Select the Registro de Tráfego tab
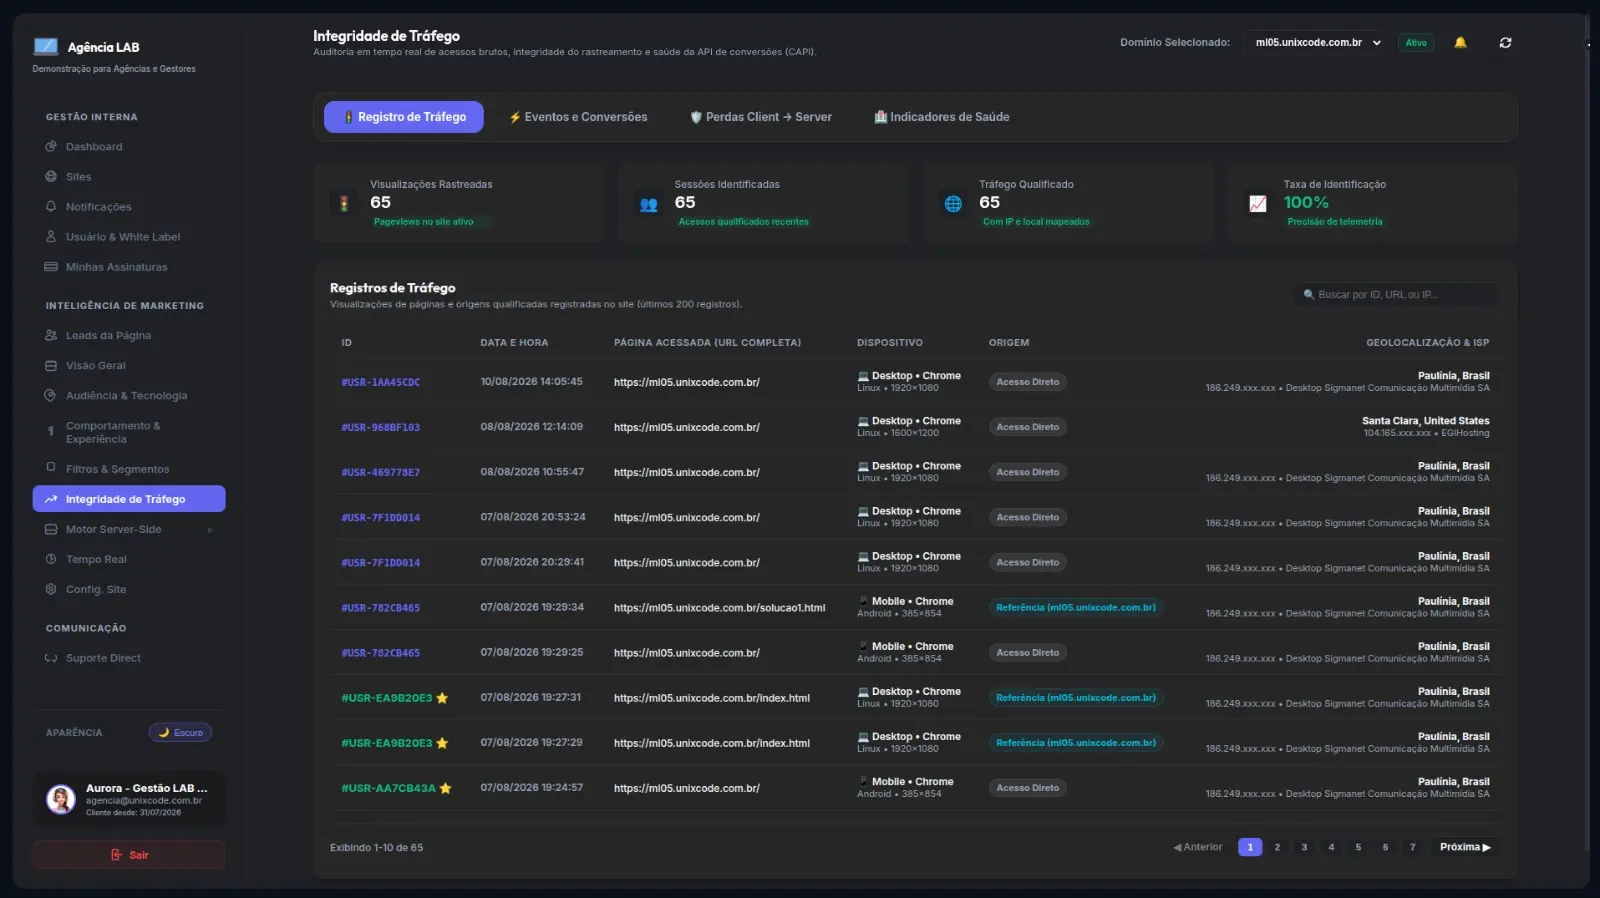Image resolution: width=1600 pixels, height=898 pixels. coord(404,117)
